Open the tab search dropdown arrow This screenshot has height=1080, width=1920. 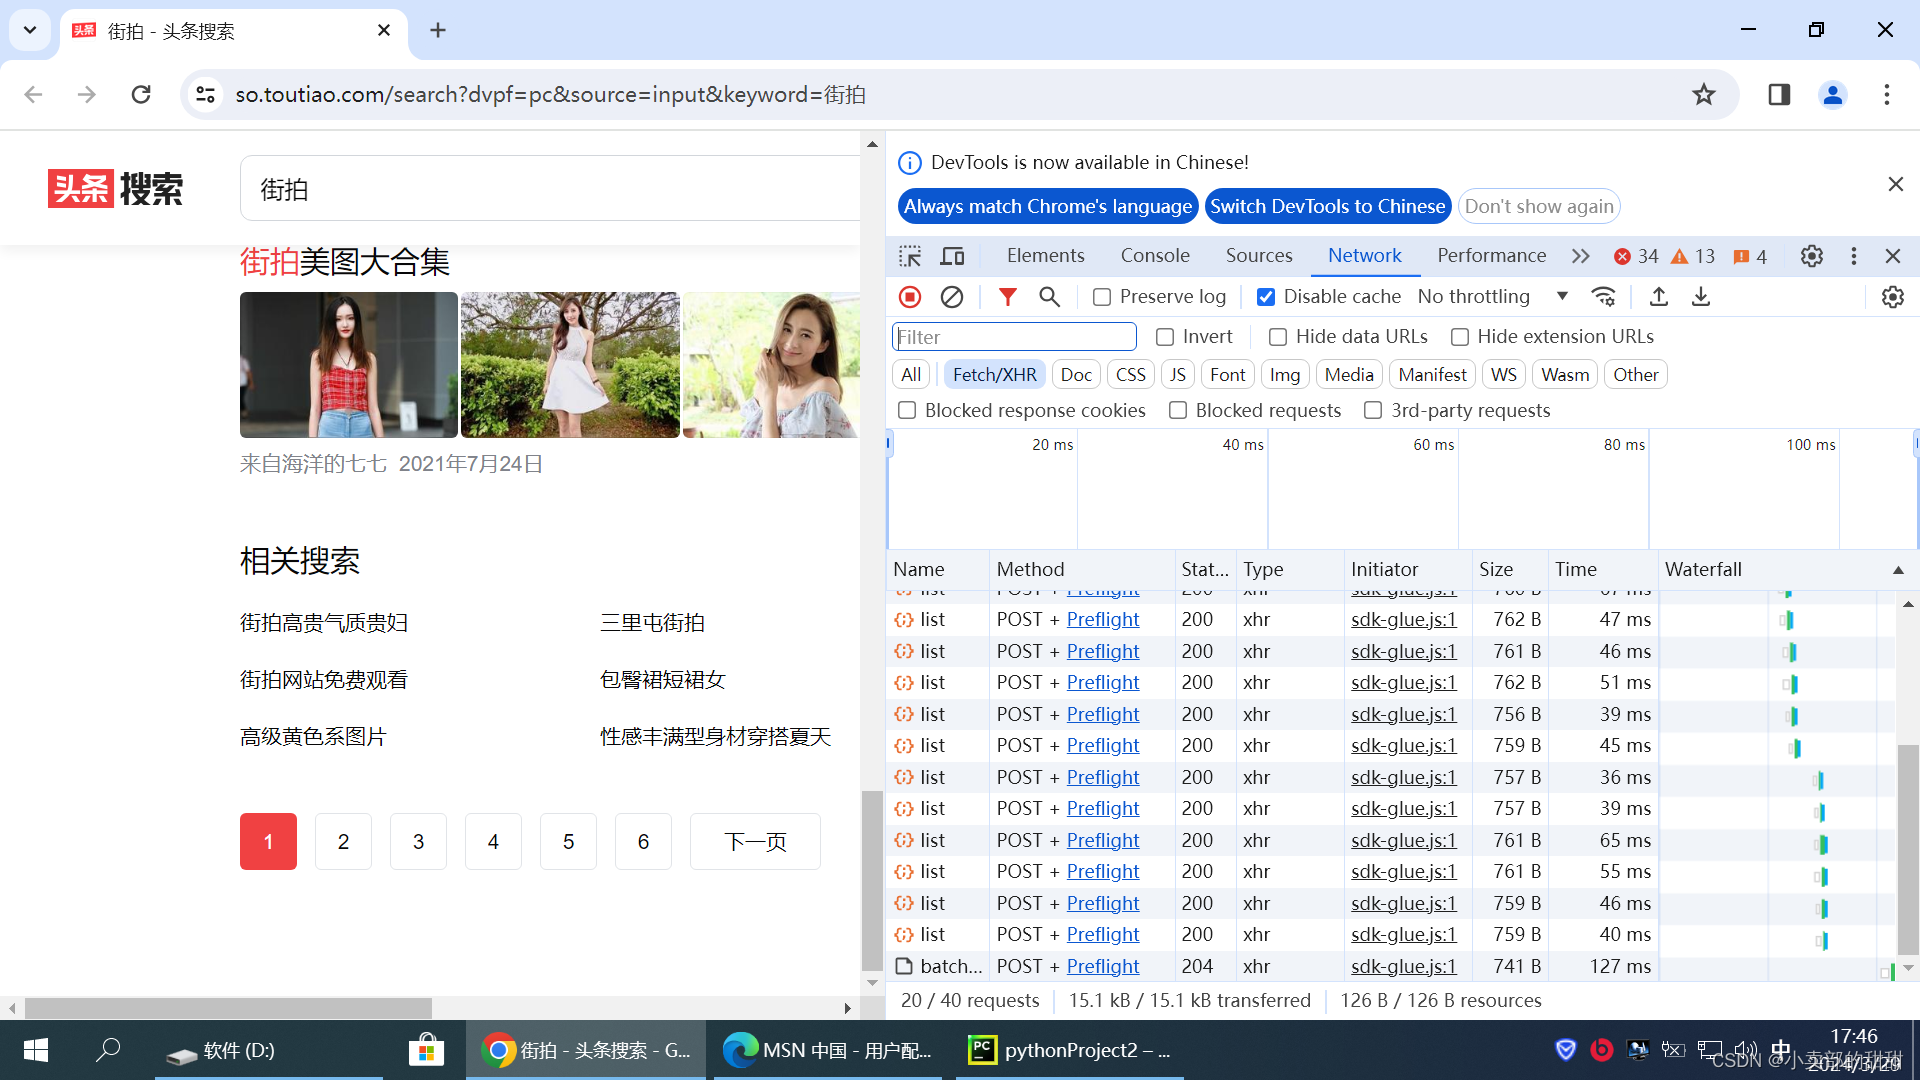30,30
